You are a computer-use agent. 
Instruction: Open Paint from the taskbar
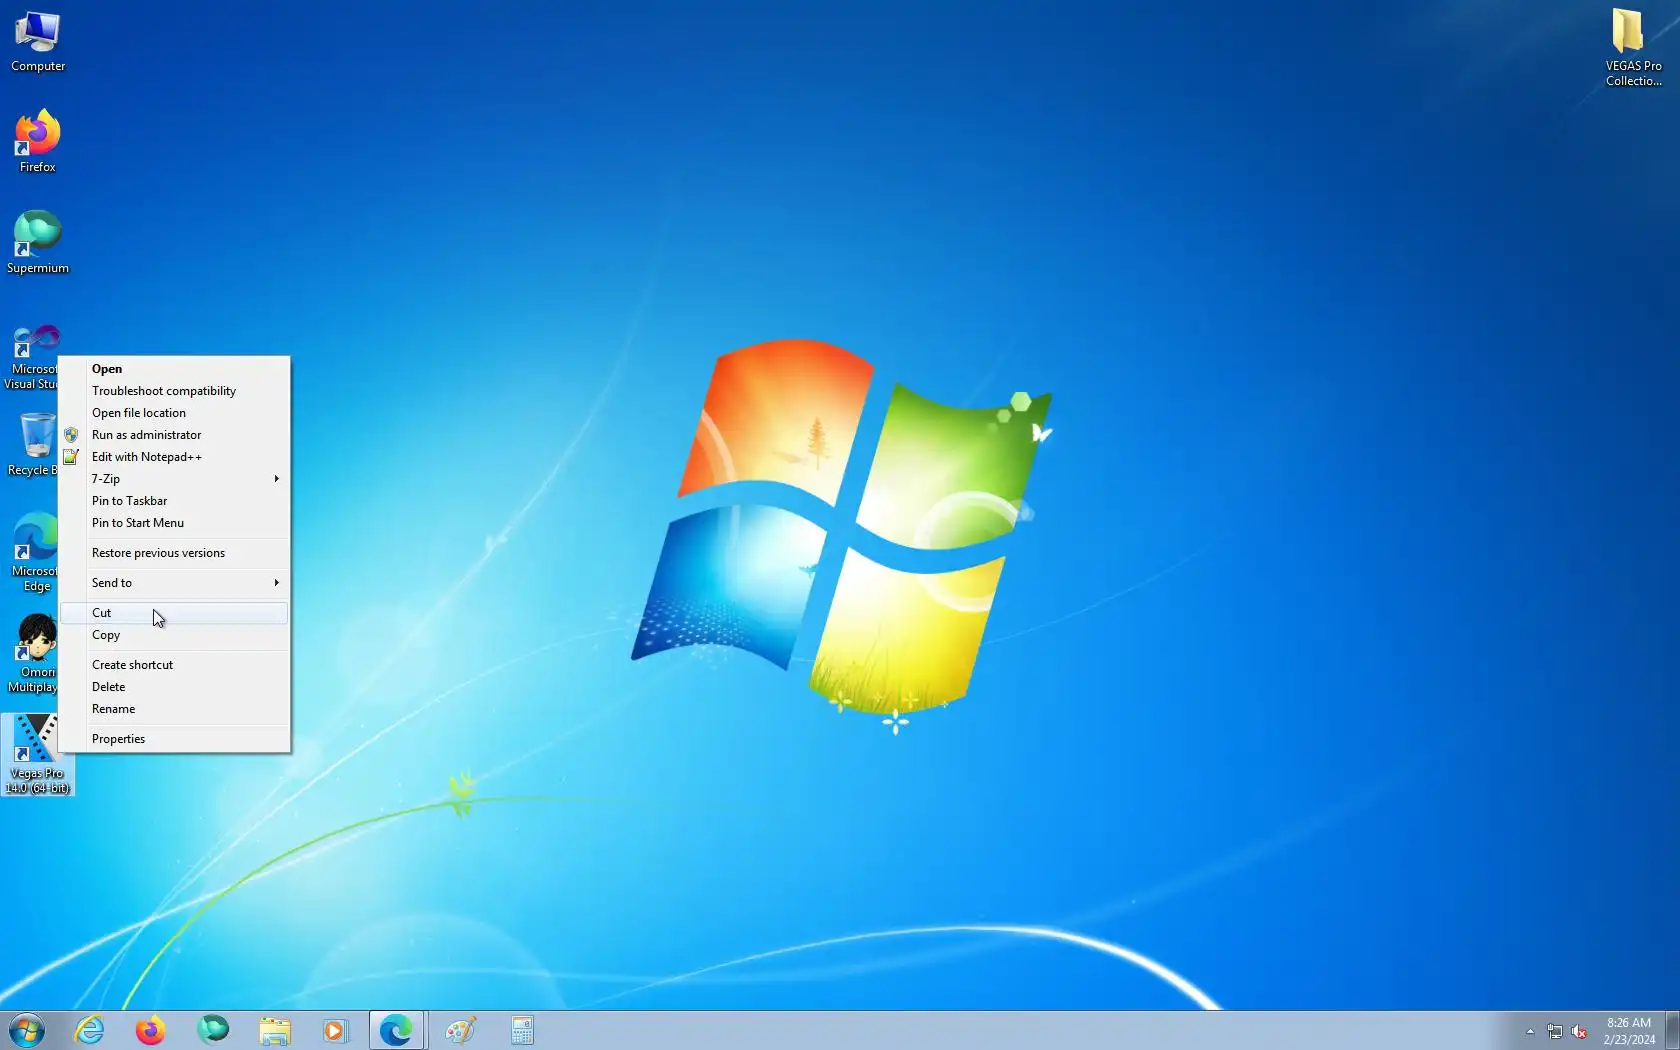click(460, 1030)
